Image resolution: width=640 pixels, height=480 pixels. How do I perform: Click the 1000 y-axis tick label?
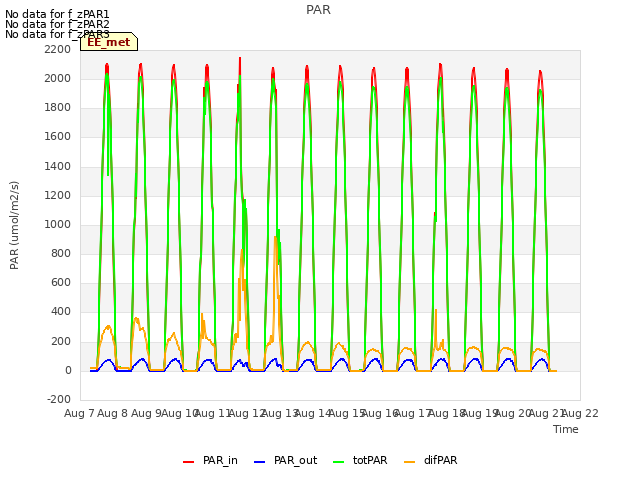[x=58, y=224]
